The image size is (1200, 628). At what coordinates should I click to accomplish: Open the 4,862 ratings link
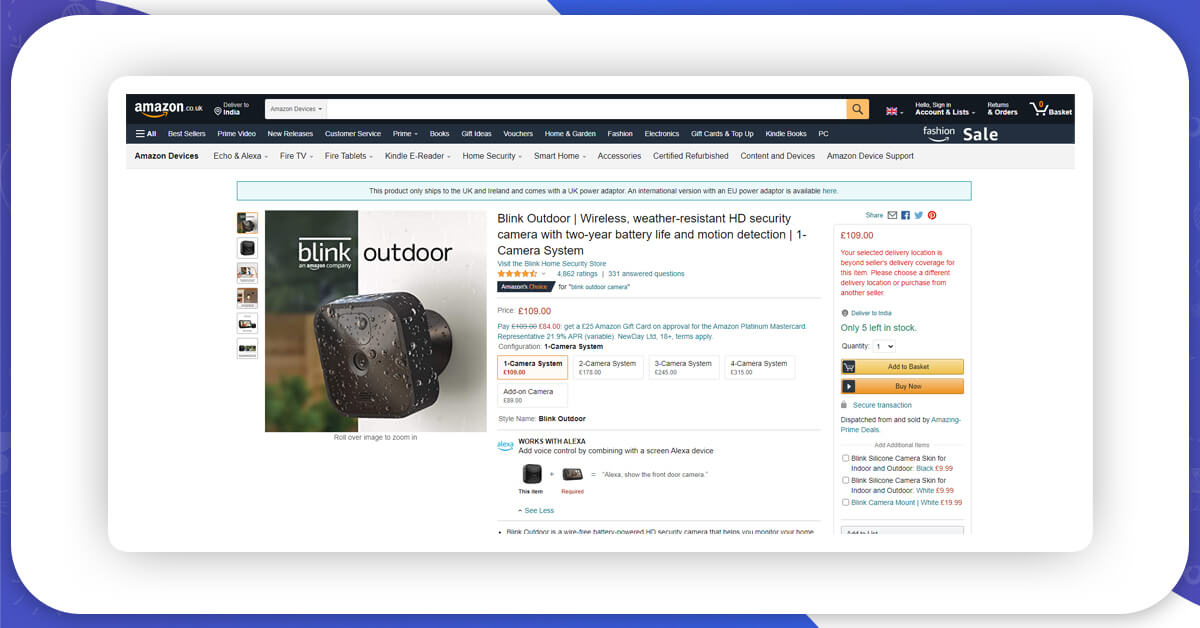coord(577,274)
